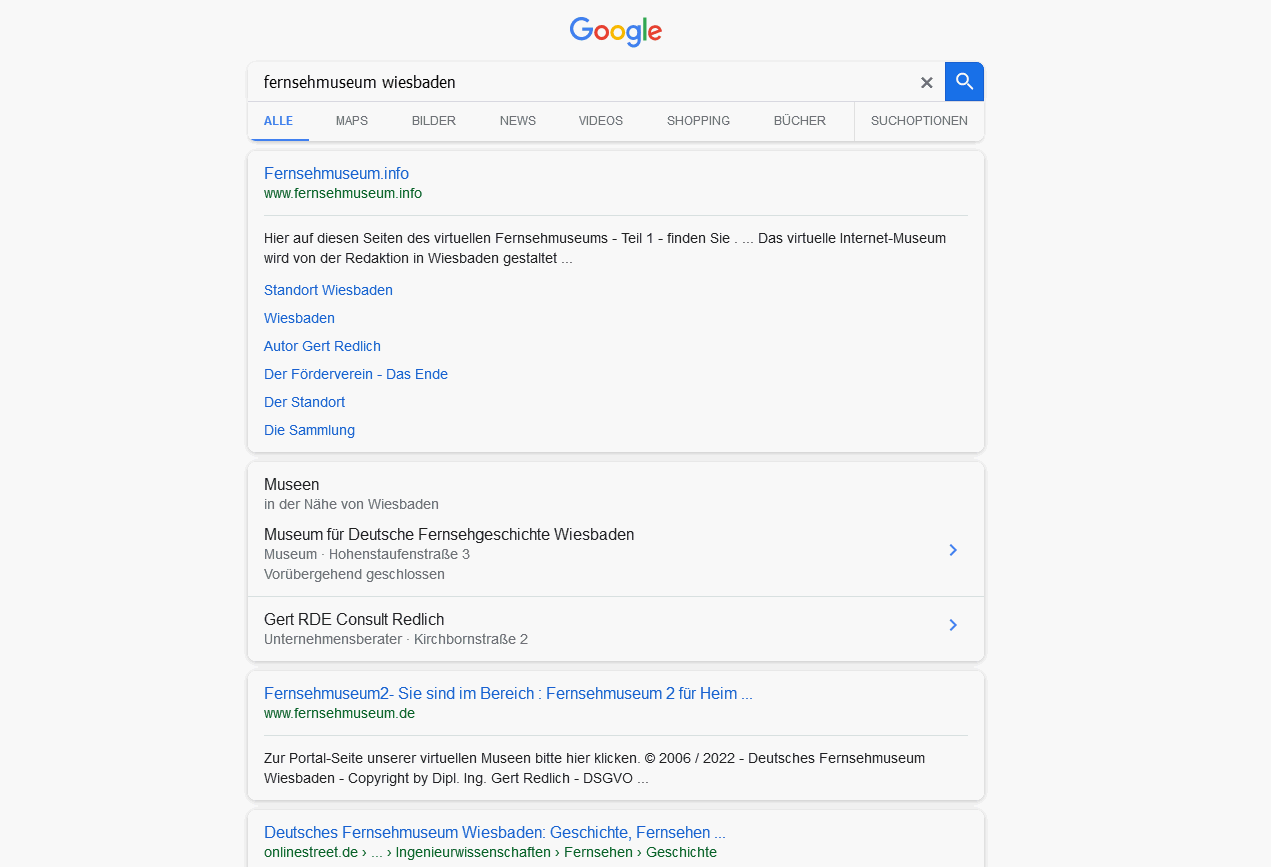
Task: Open Der Förderverein - Das Ende link
Action: tap(356, 374)
